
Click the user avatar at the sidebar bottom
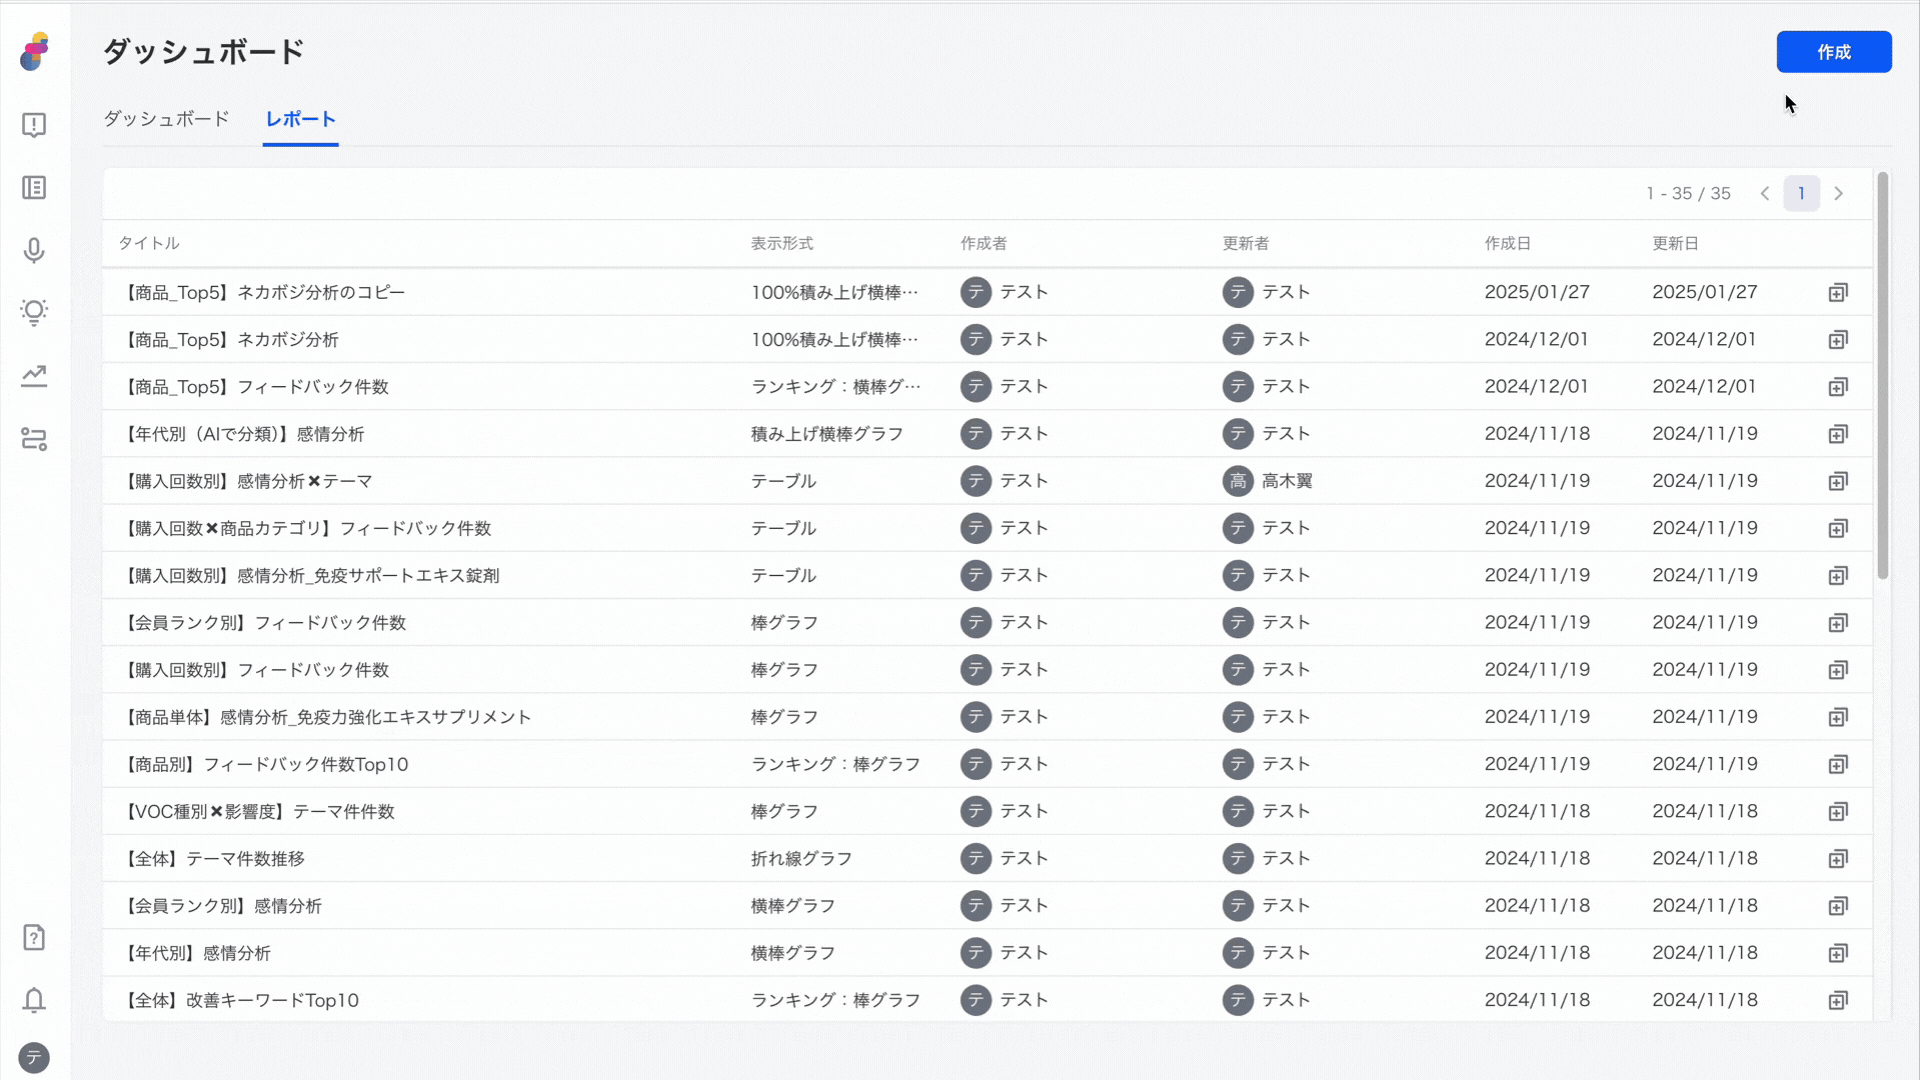pos(34,1058)
